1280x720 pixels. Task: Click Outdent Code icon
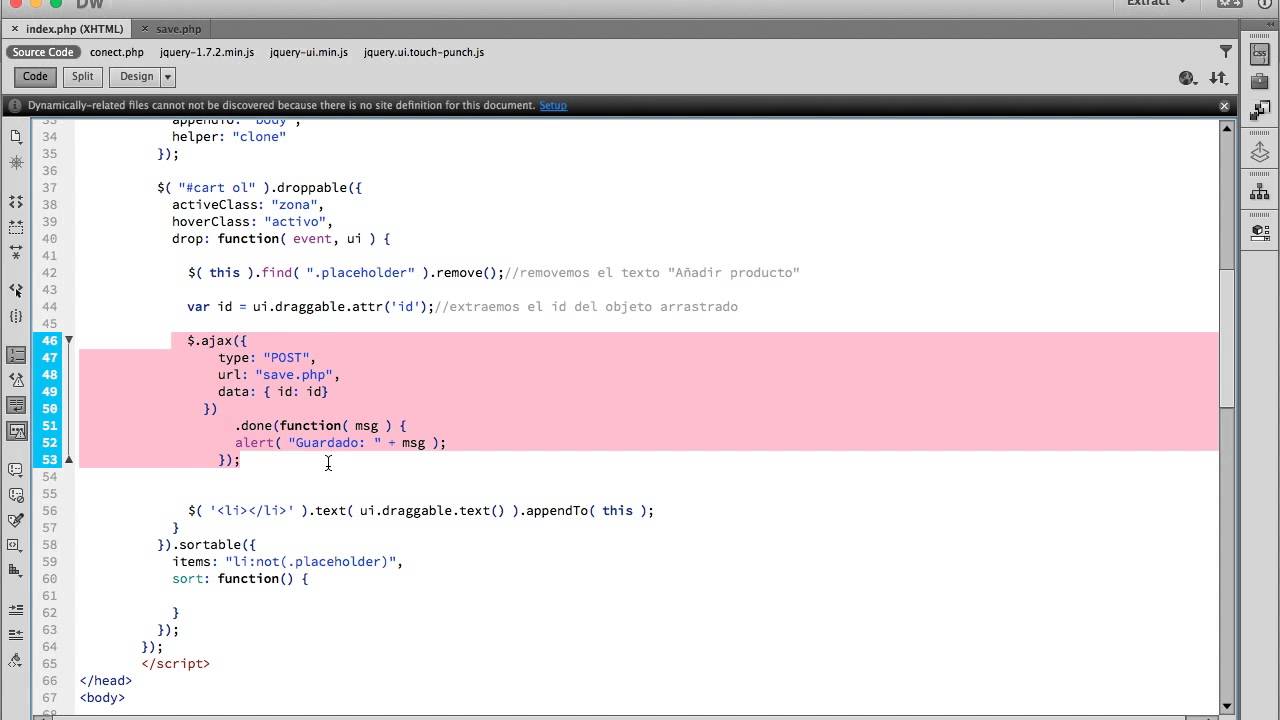(16, 634)
